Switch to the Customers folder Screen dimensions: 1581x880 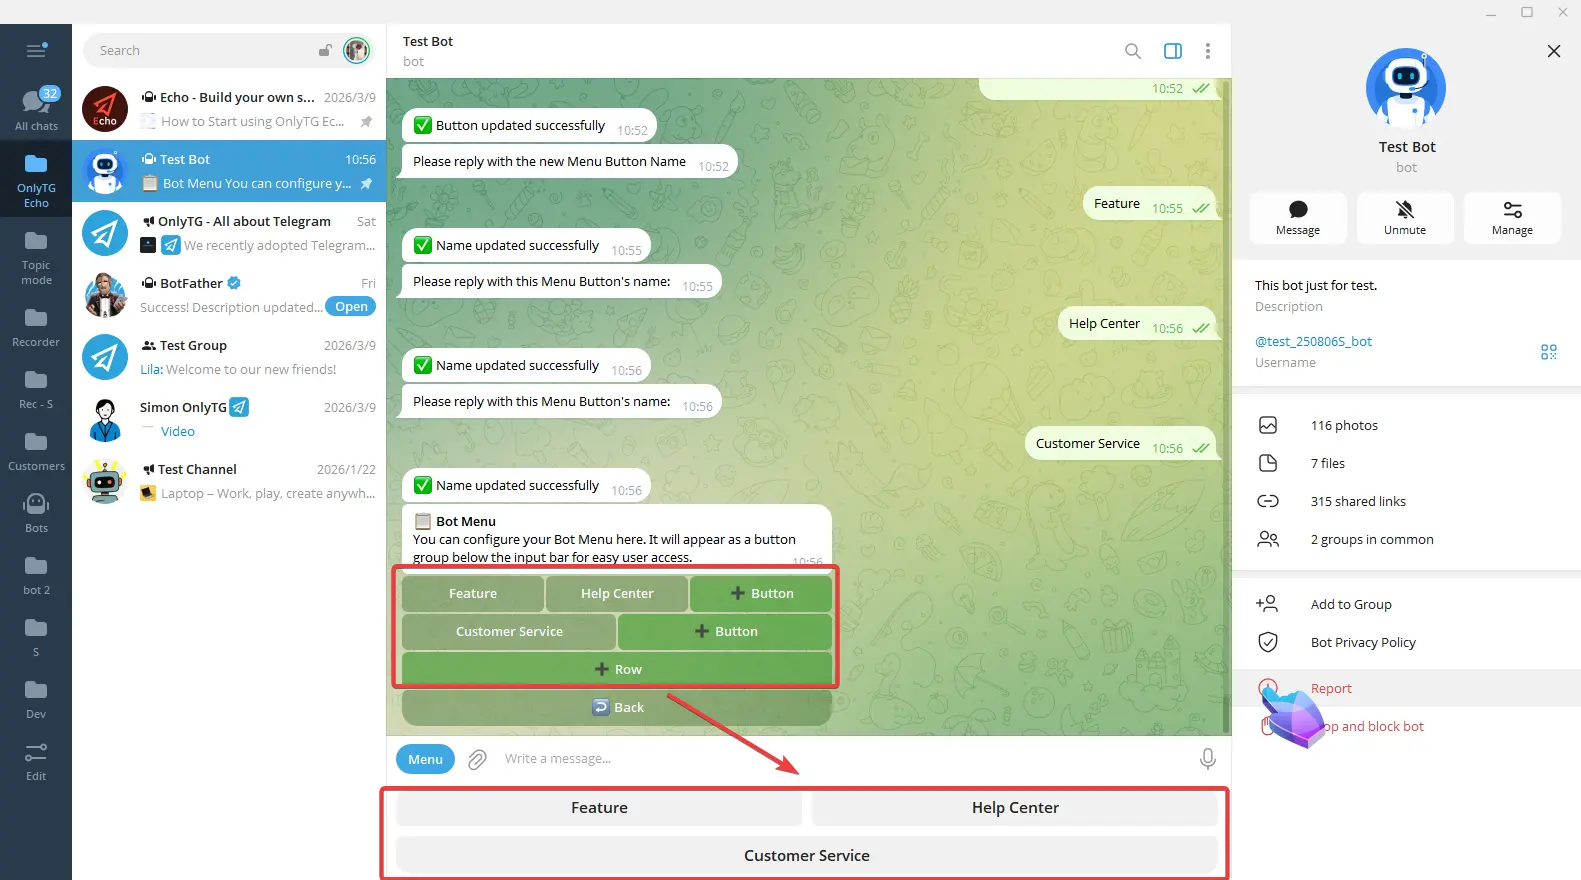coord(36,450)
